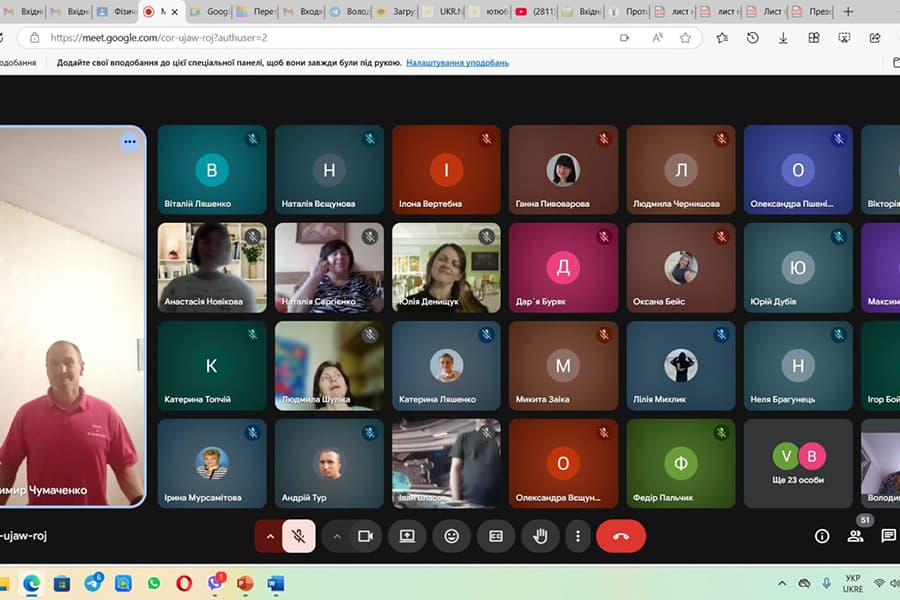Open Viber from taskbar
This screenshot has height=600, width=900.
(x=215, y=583)
